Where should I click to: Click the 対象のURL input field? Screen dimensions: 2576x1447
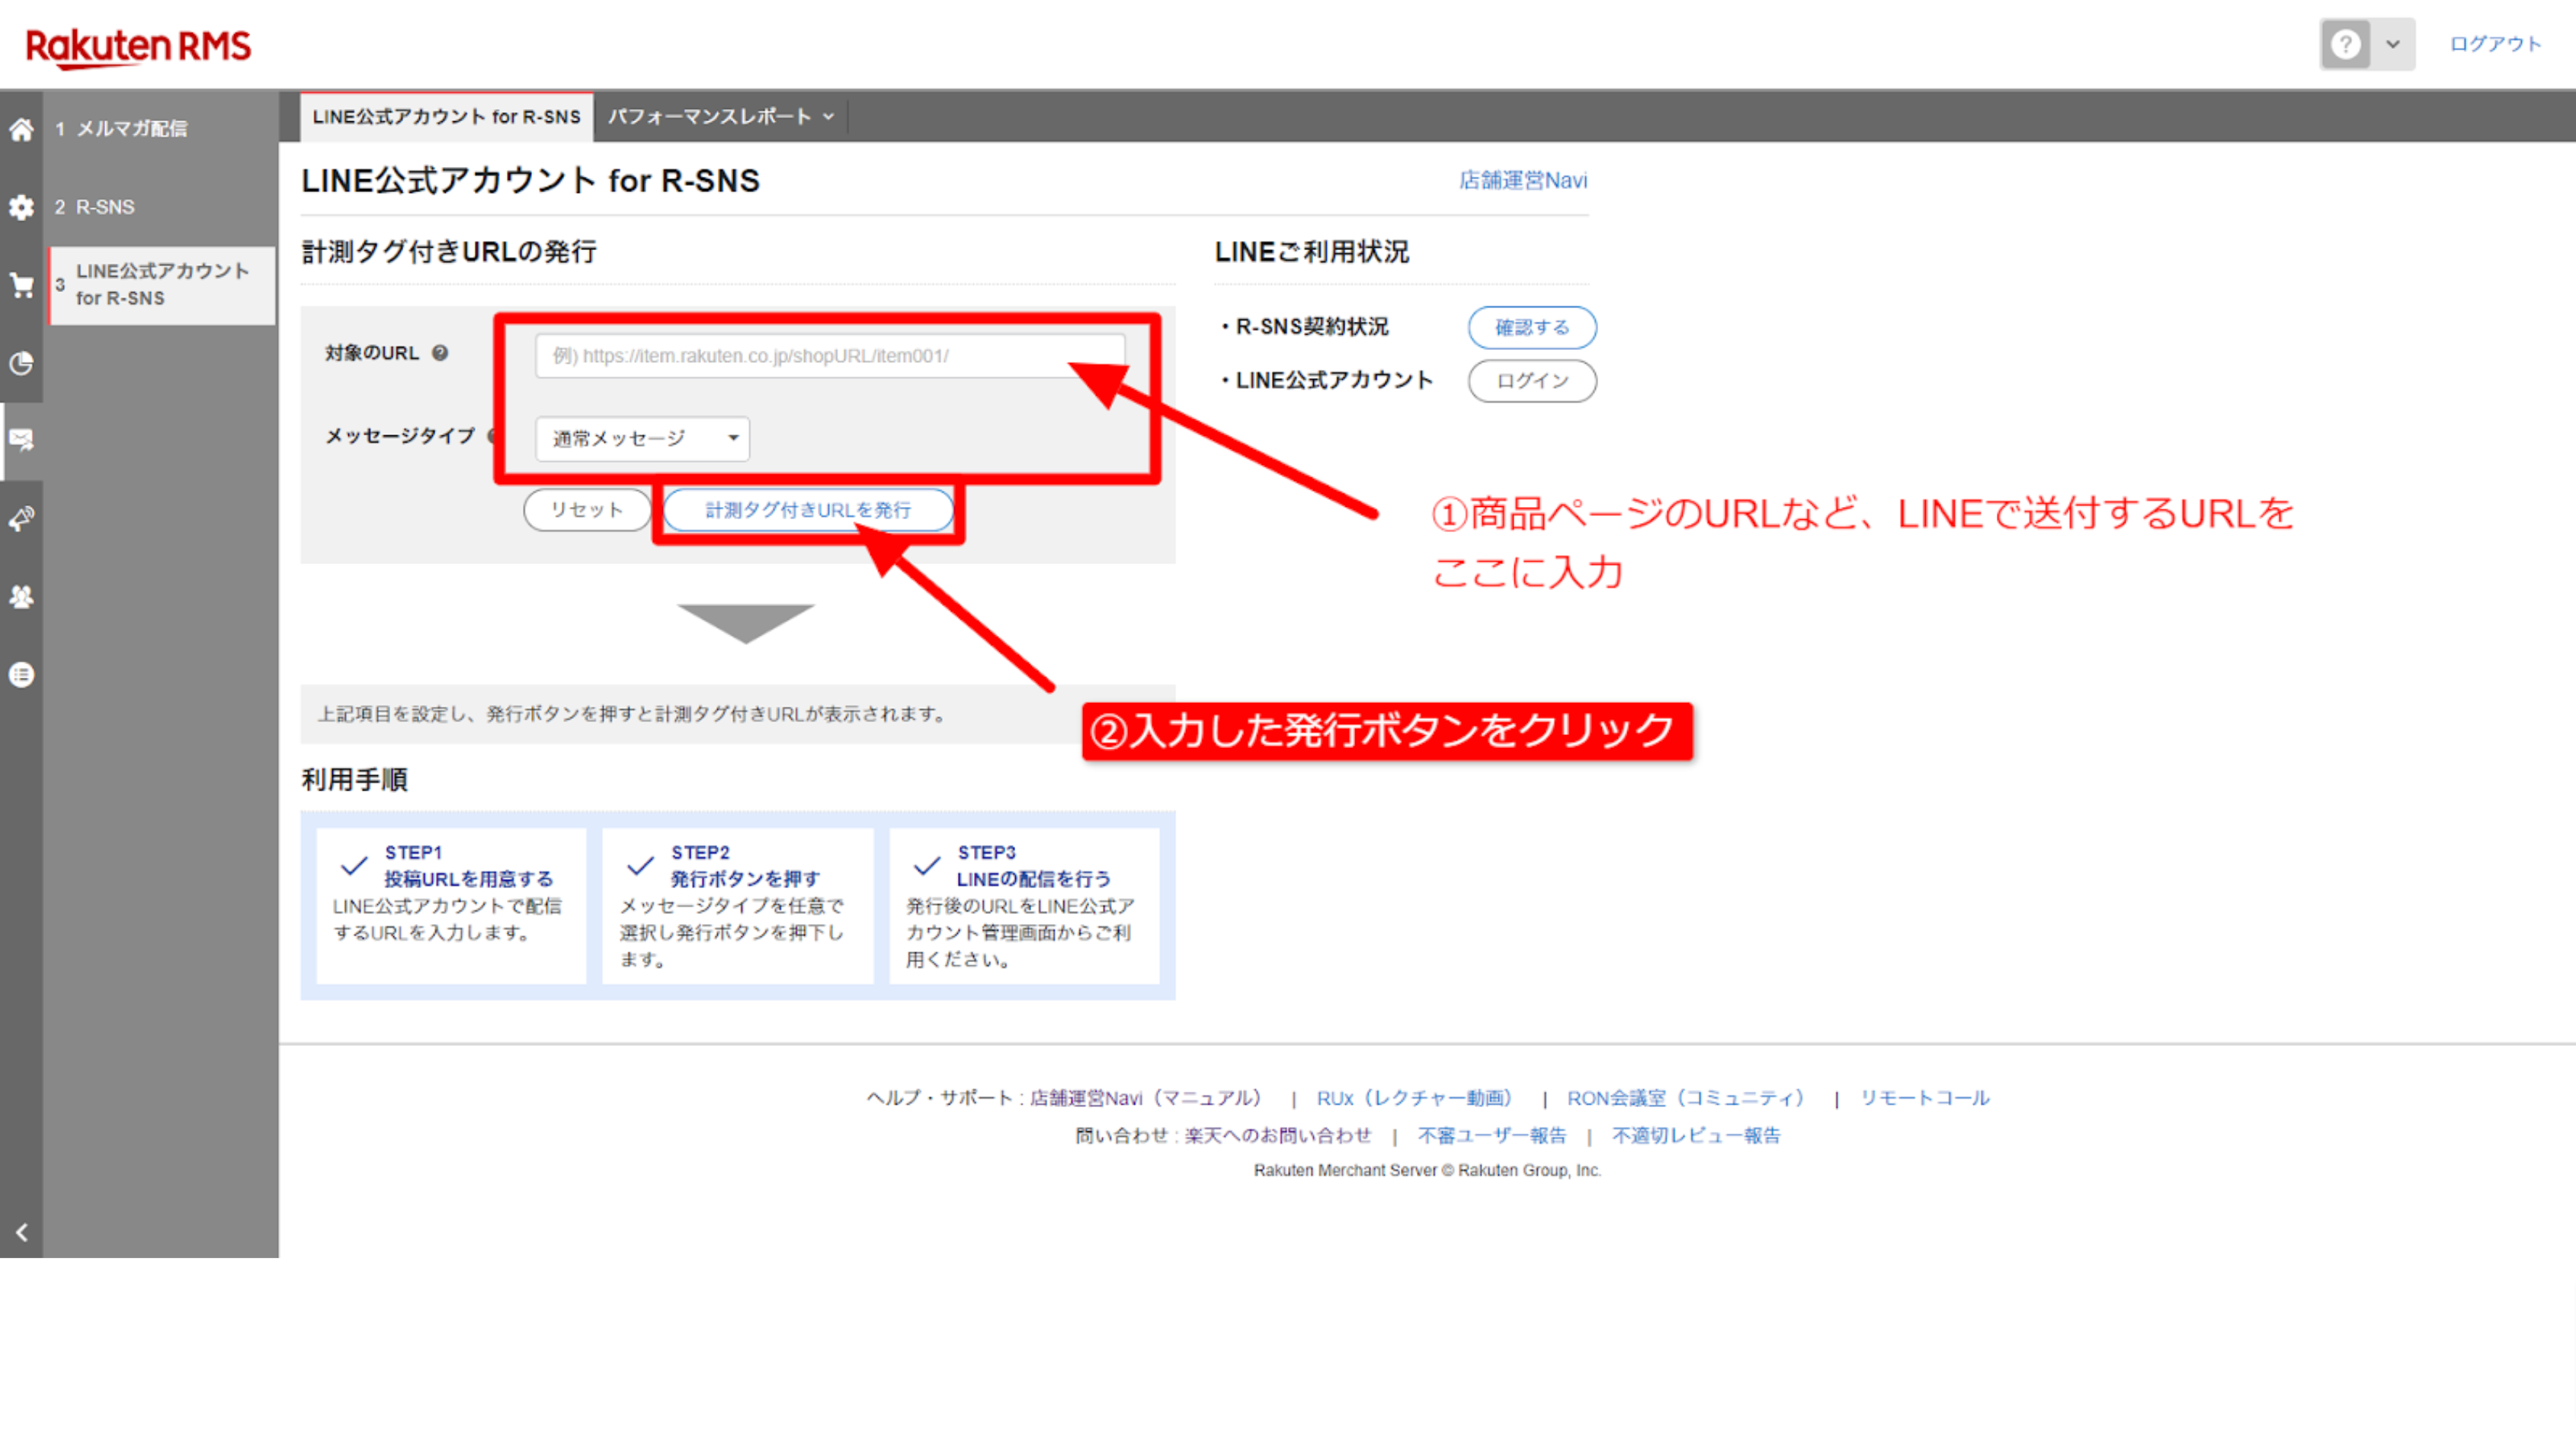click(x=830, y=356)
